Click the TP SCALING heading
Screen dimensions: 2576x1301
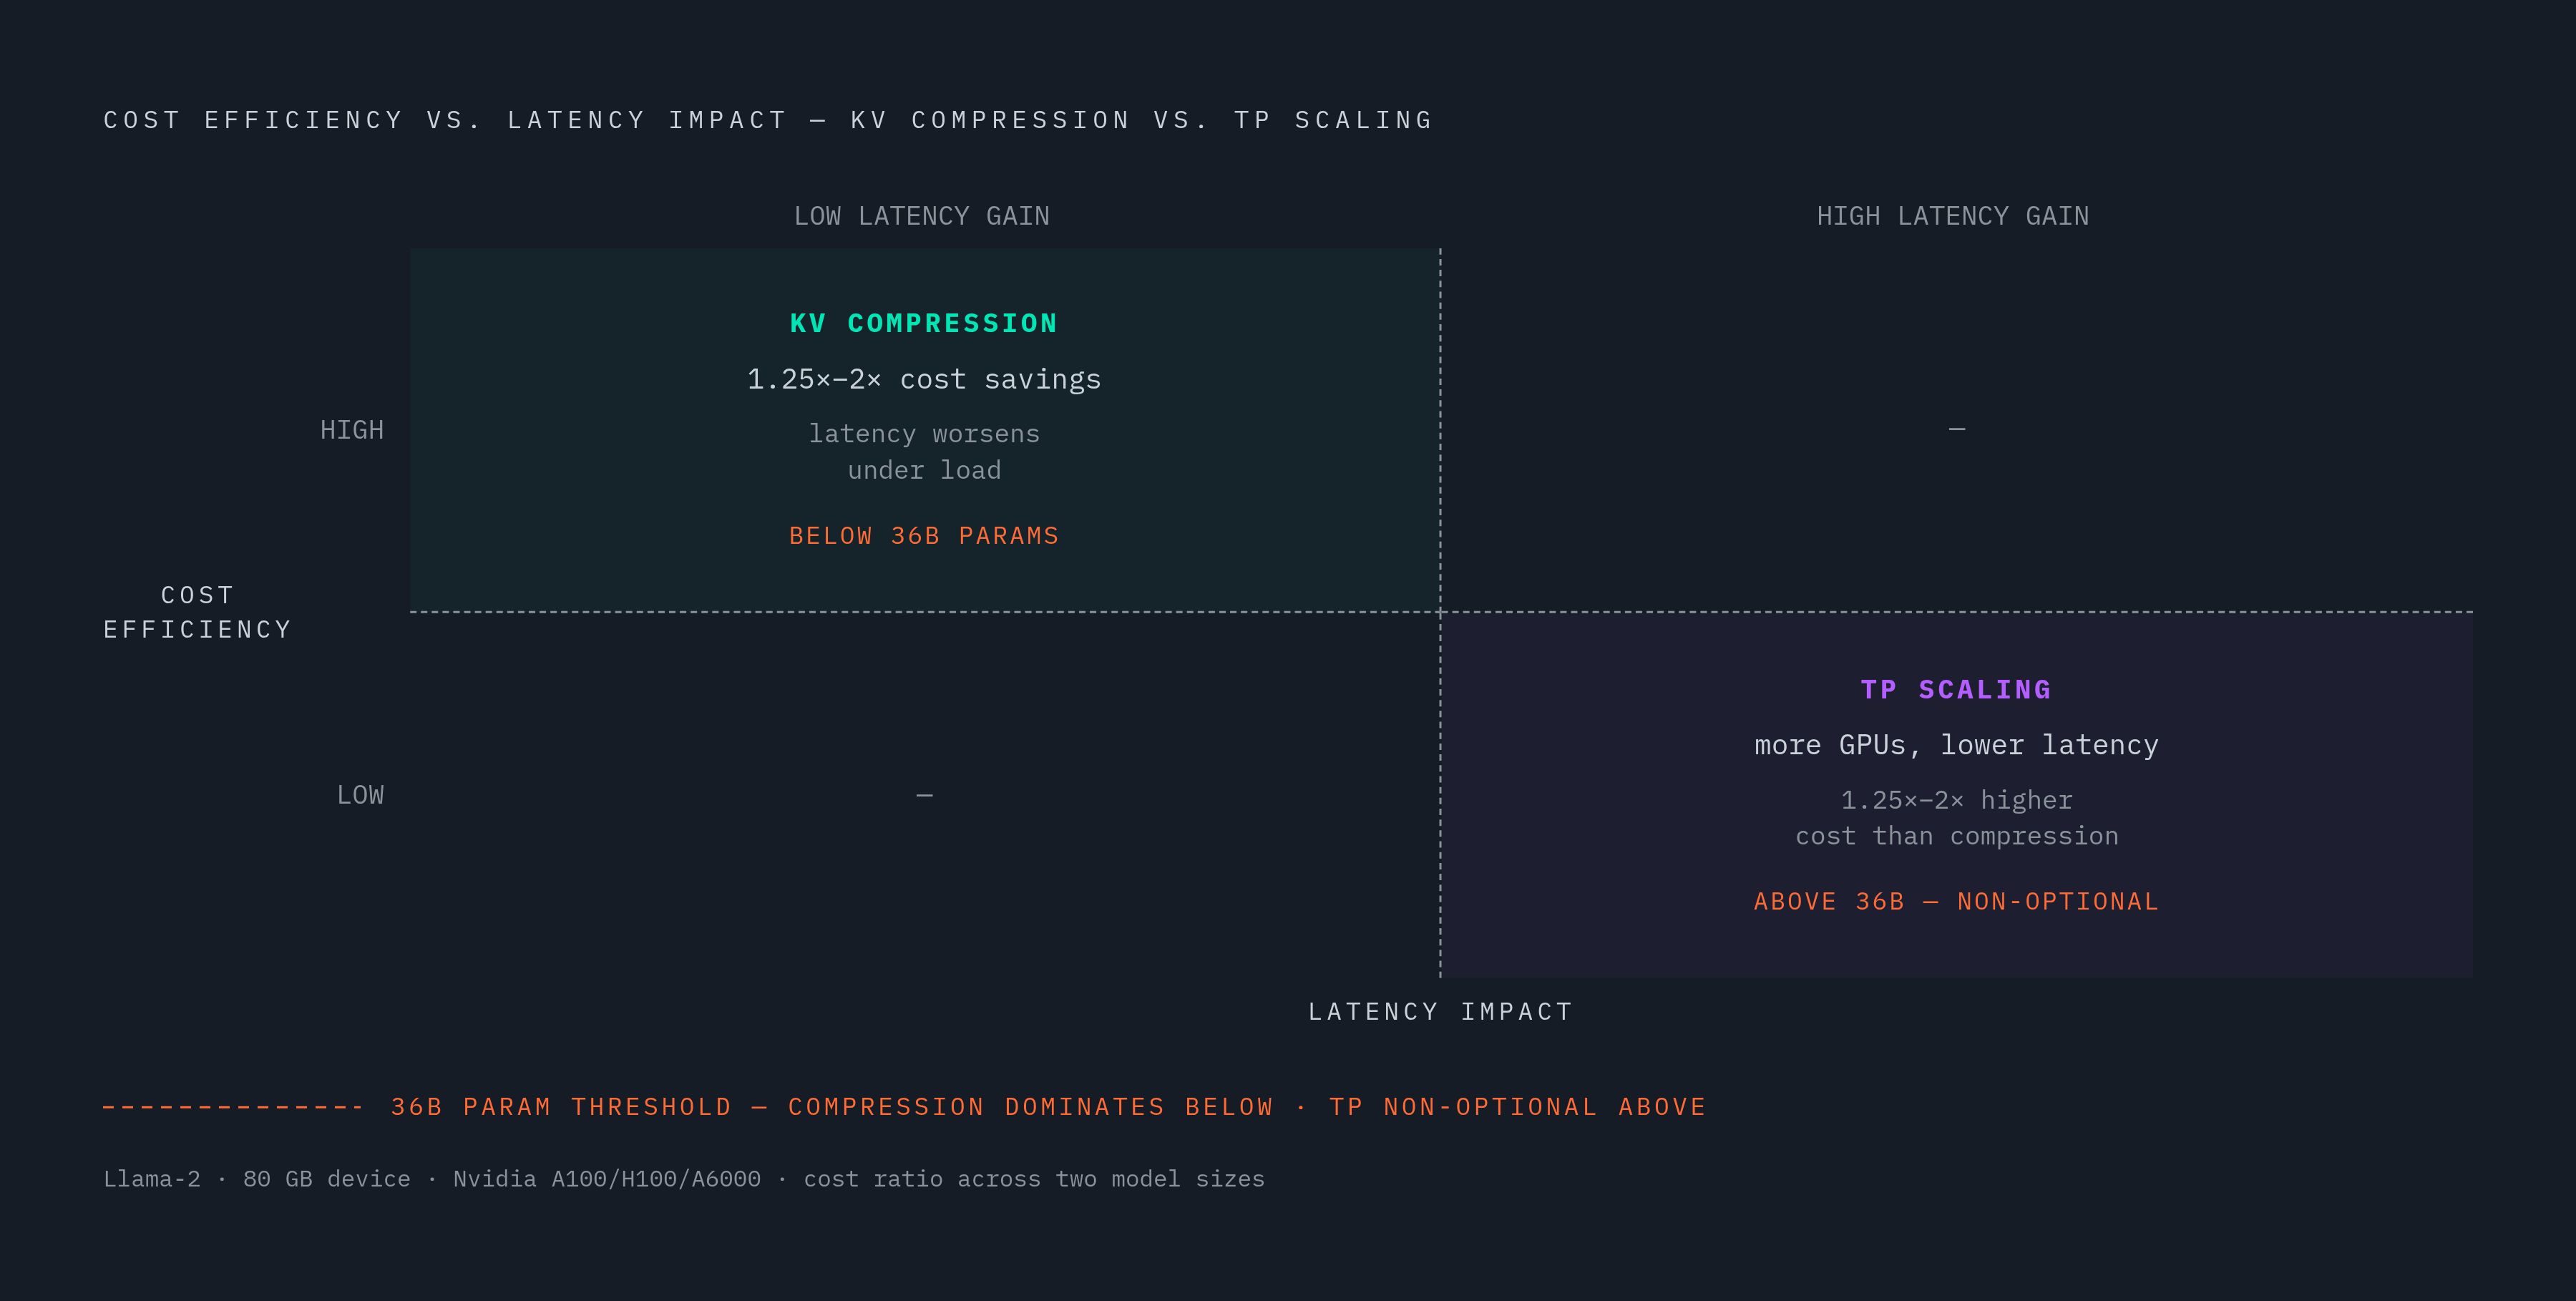click(1957, 689)
